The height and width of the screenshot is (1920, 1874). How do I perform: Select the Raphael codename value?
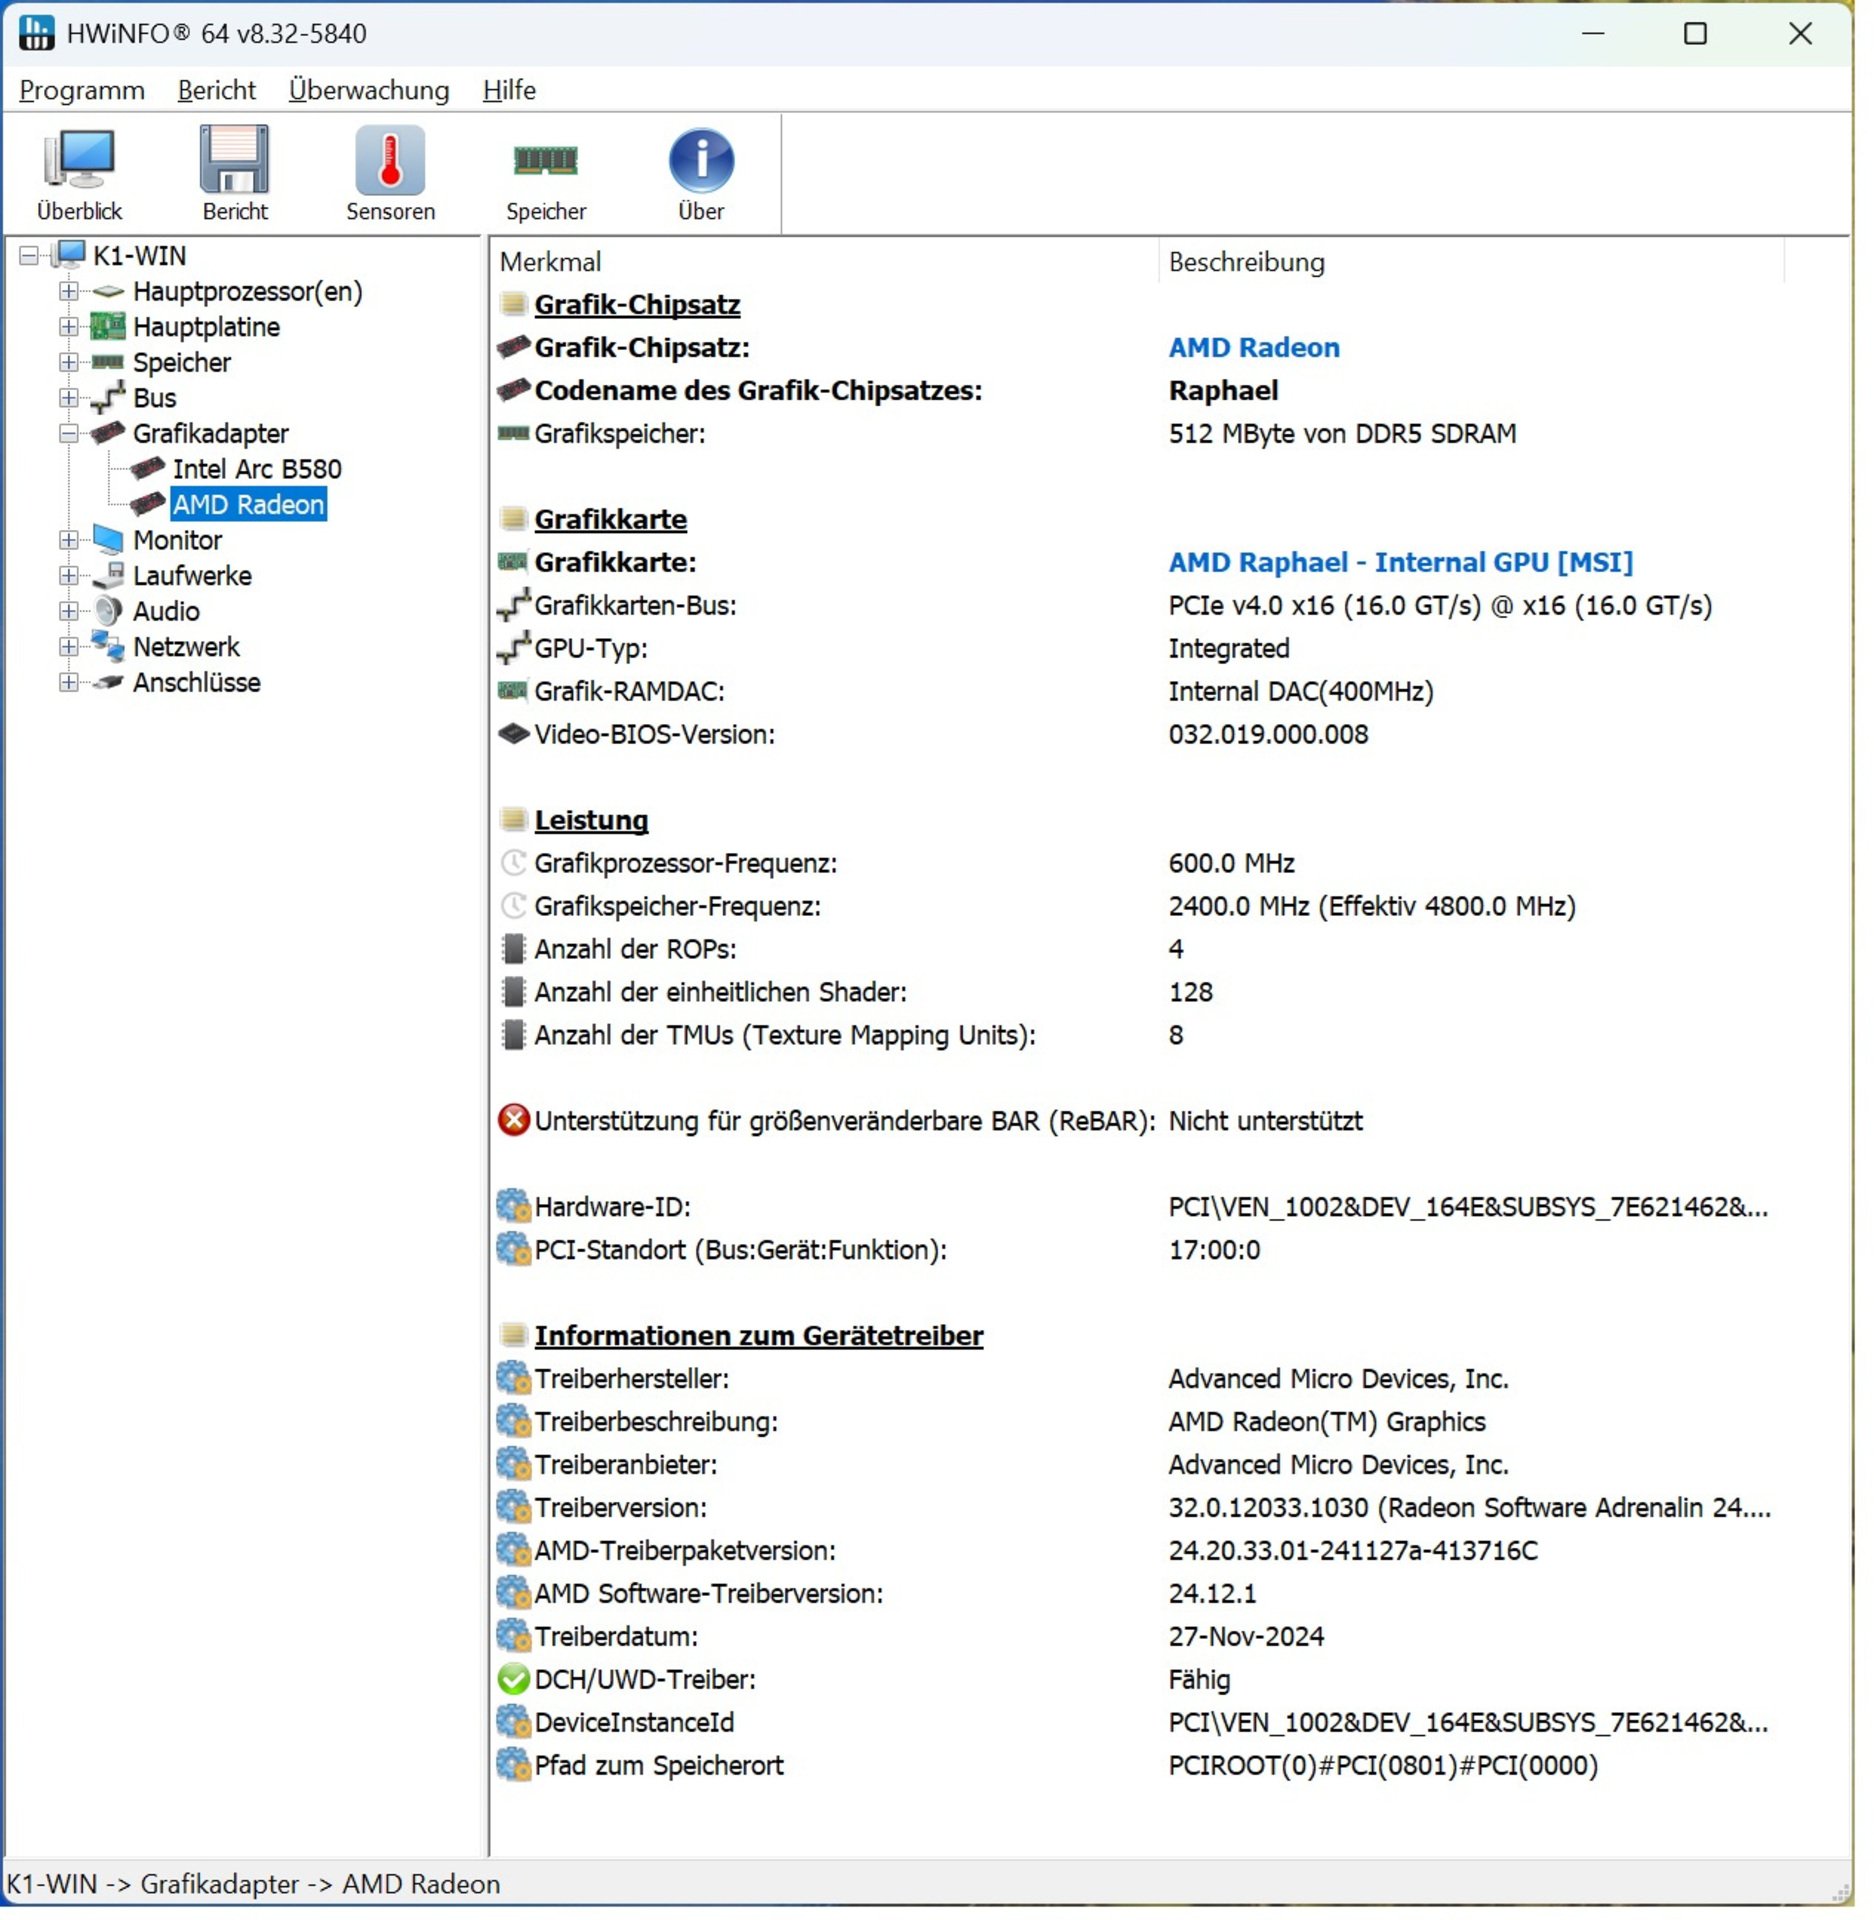pyautogui.click(x=1225, y=391)
